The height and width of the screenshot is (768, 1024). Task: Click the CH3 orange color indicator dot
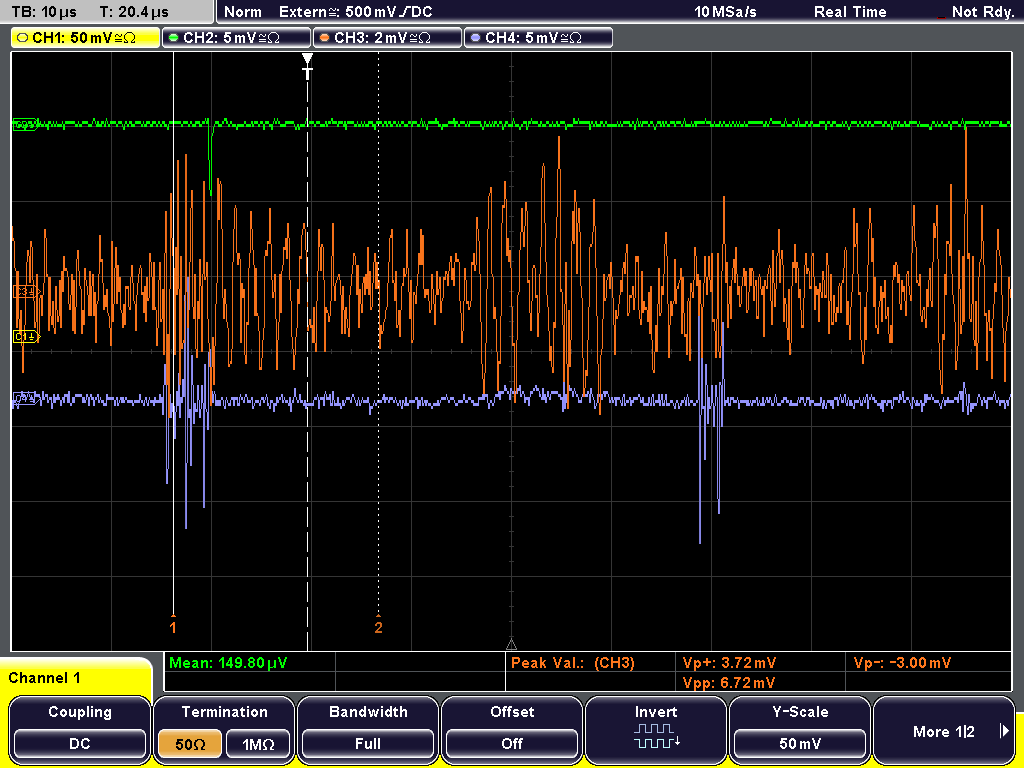pos(325,38)
